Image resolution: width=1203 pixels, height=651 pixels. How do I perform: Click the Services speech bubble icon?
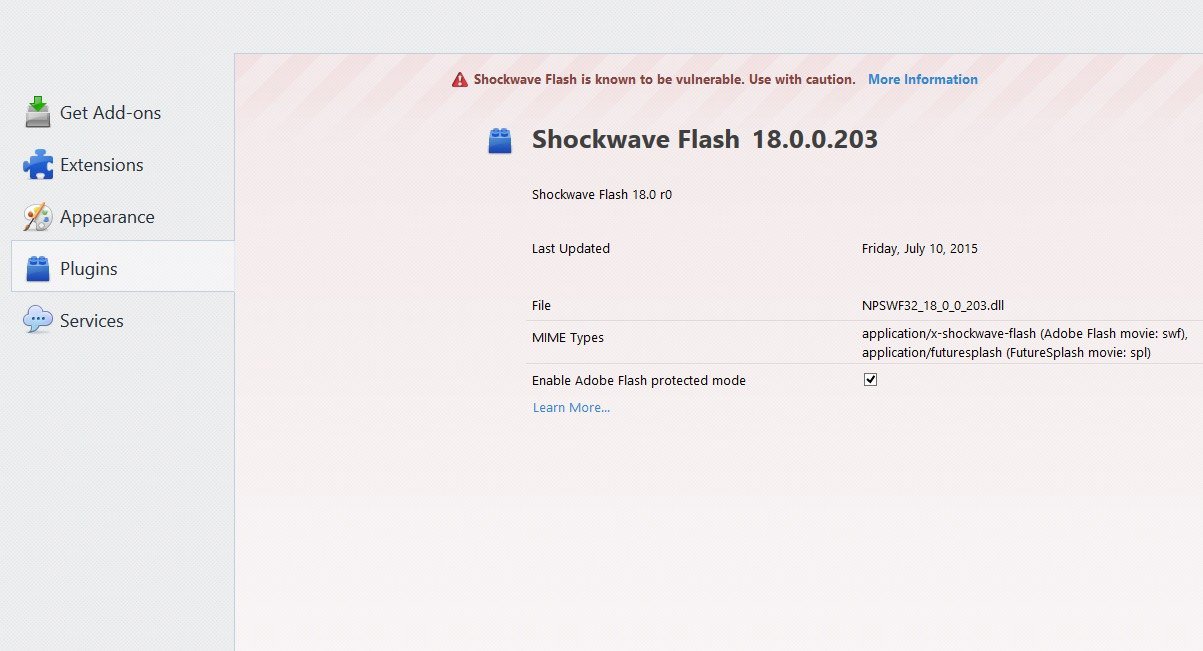pos(38,320)
